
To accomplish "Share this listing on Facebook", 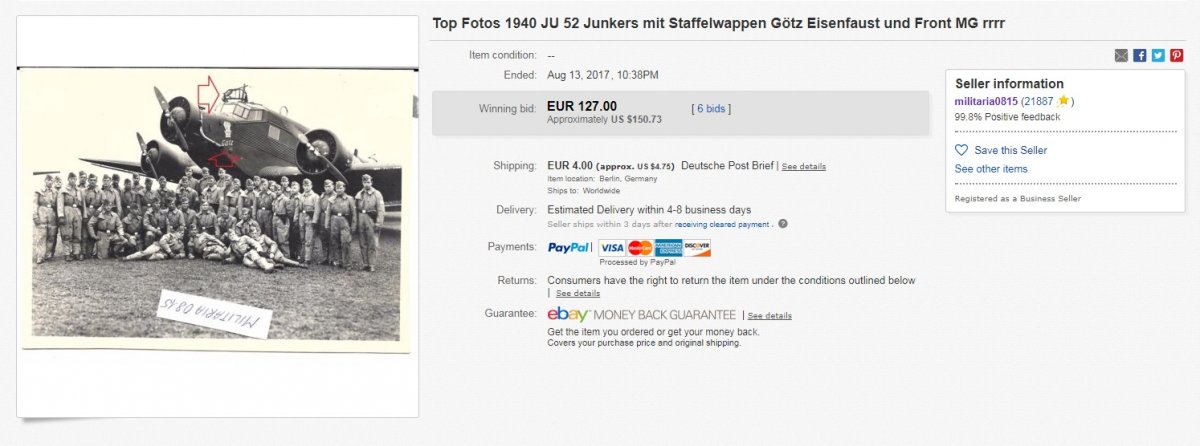I will tap(1140, 56).
